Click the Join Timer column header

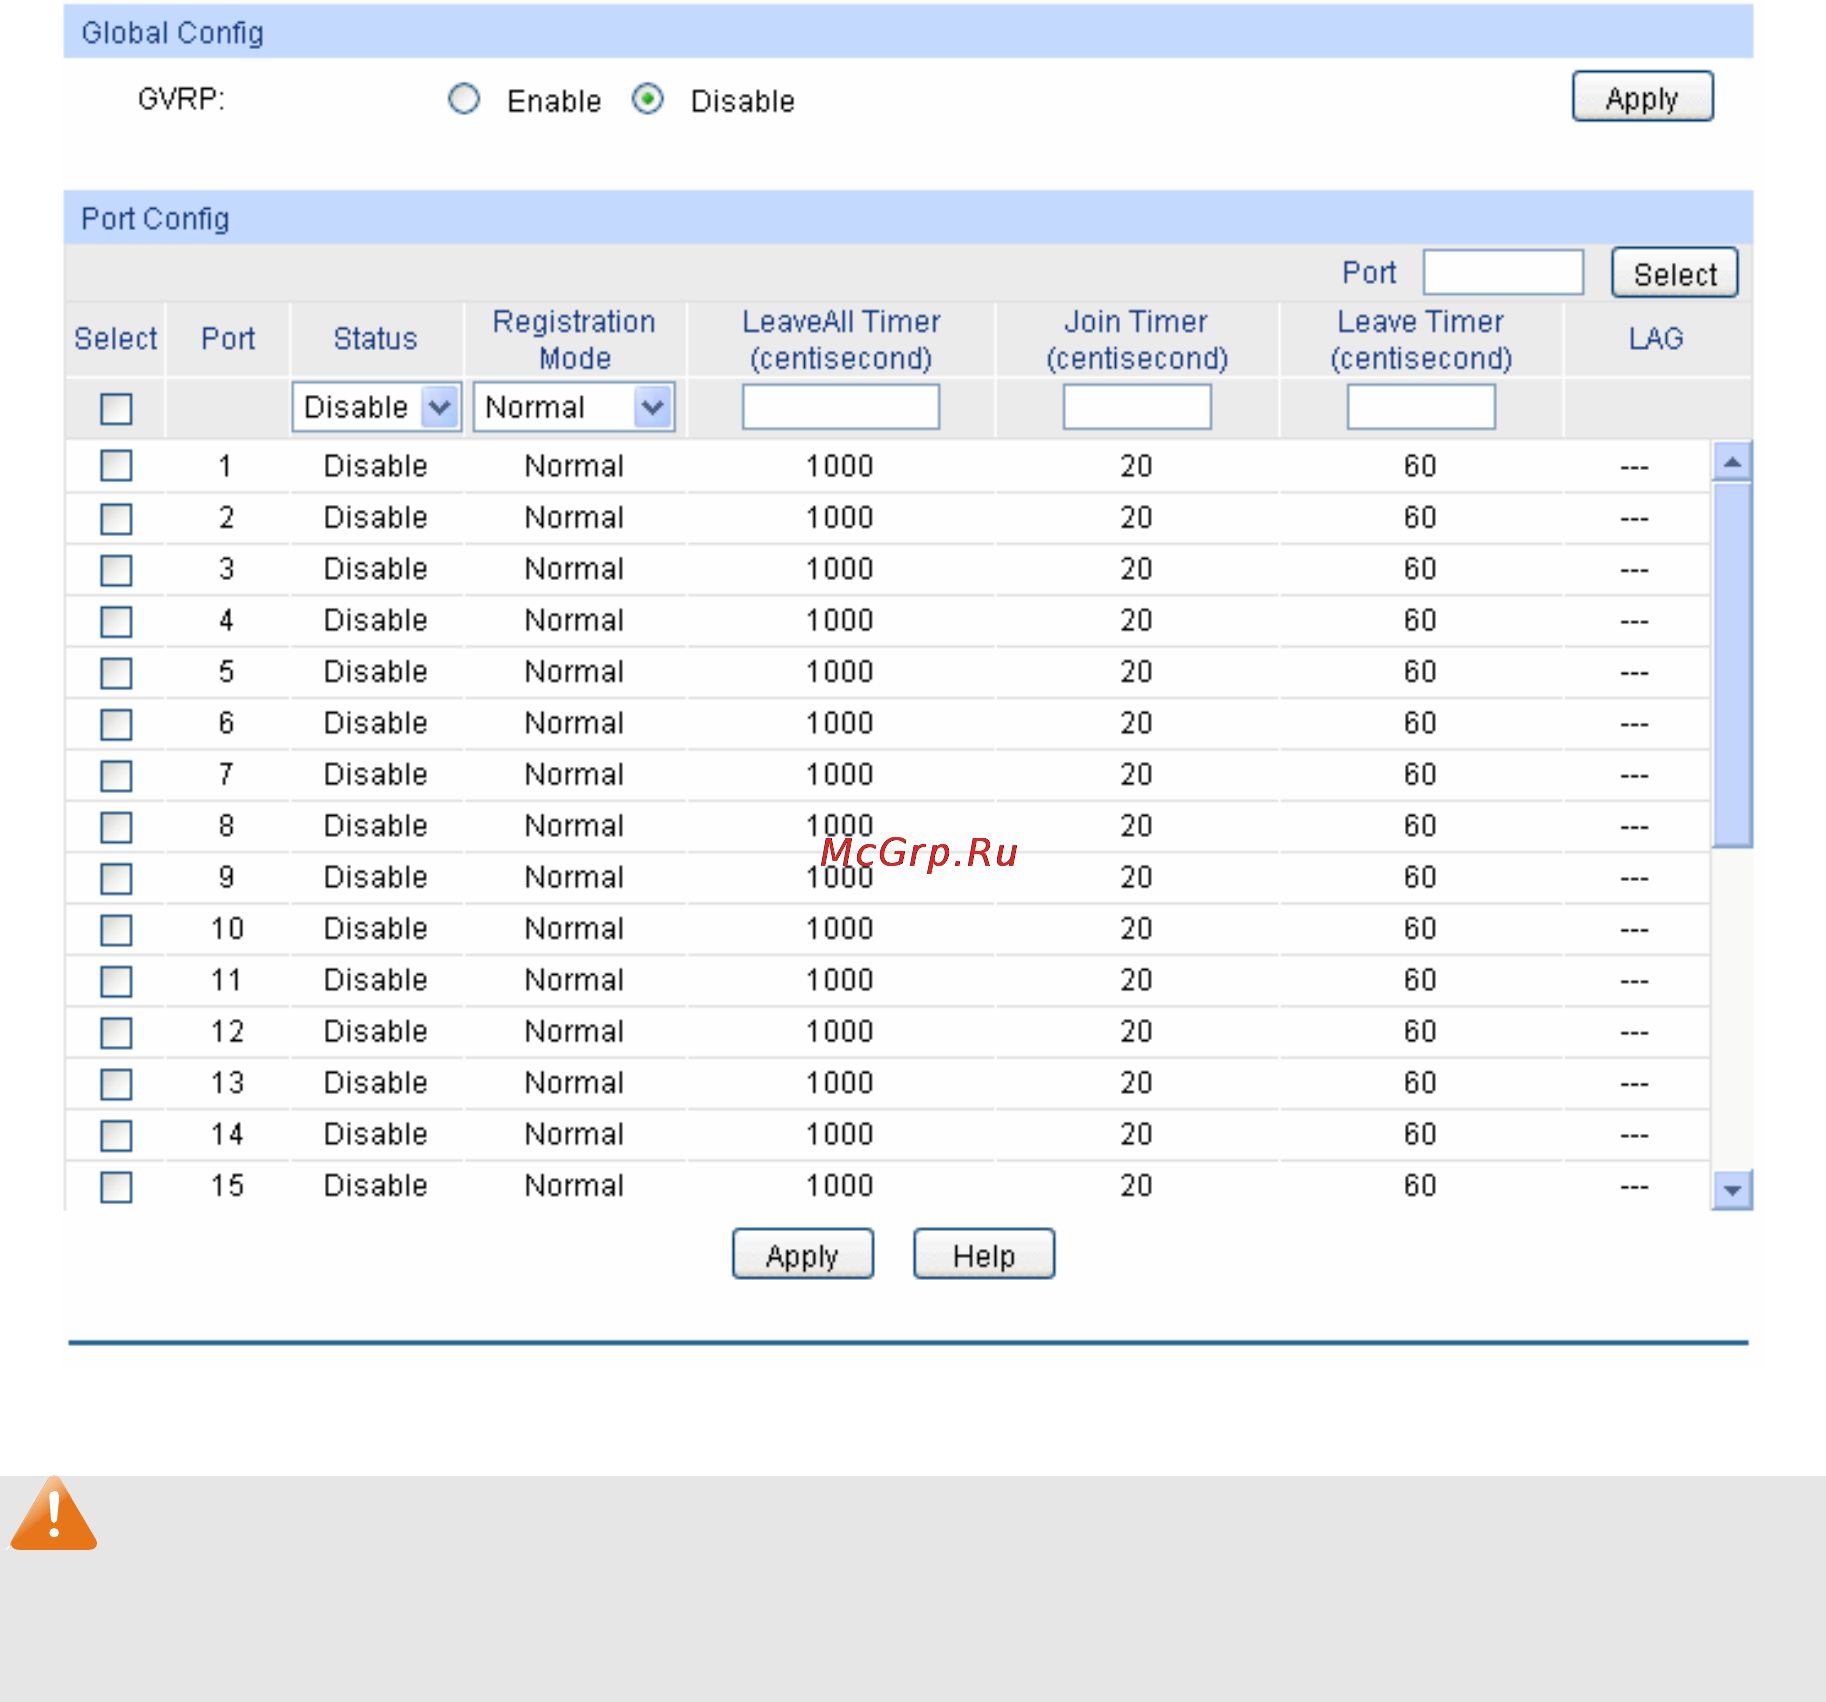[1137, 340]
